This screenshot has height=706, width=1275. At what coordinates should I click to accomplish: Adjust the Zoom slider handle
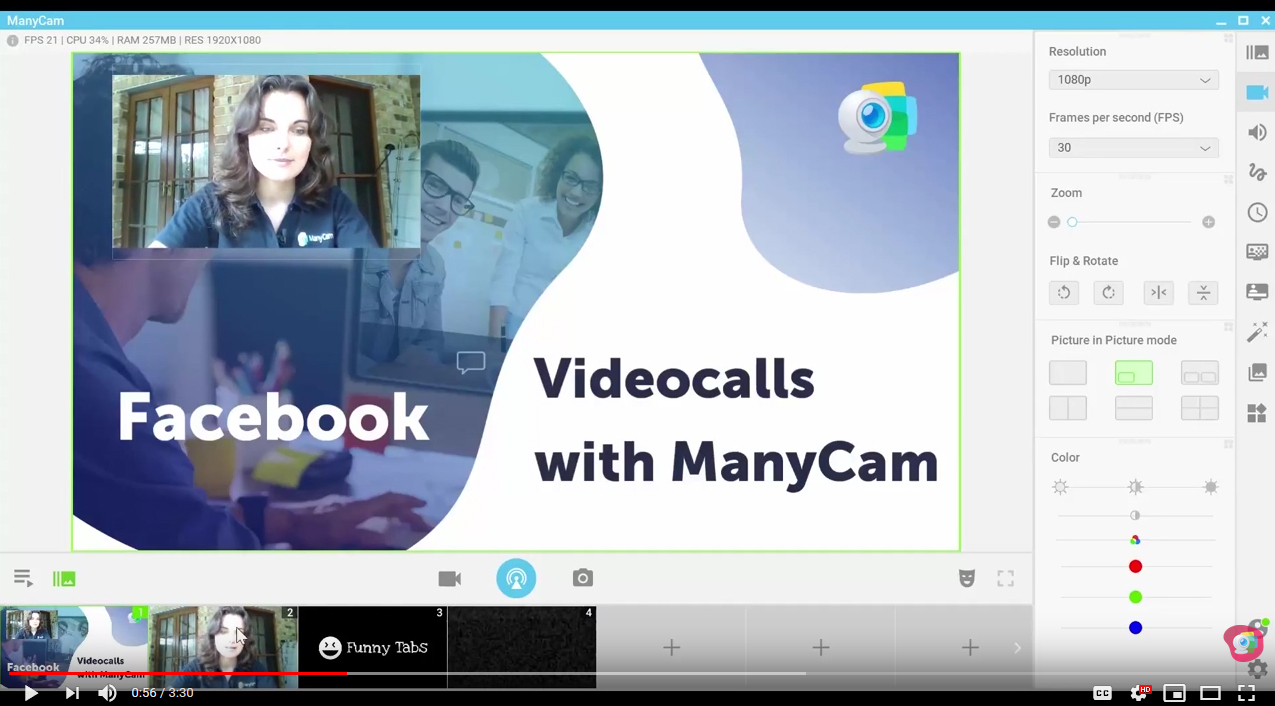[x=1072, y=222]
